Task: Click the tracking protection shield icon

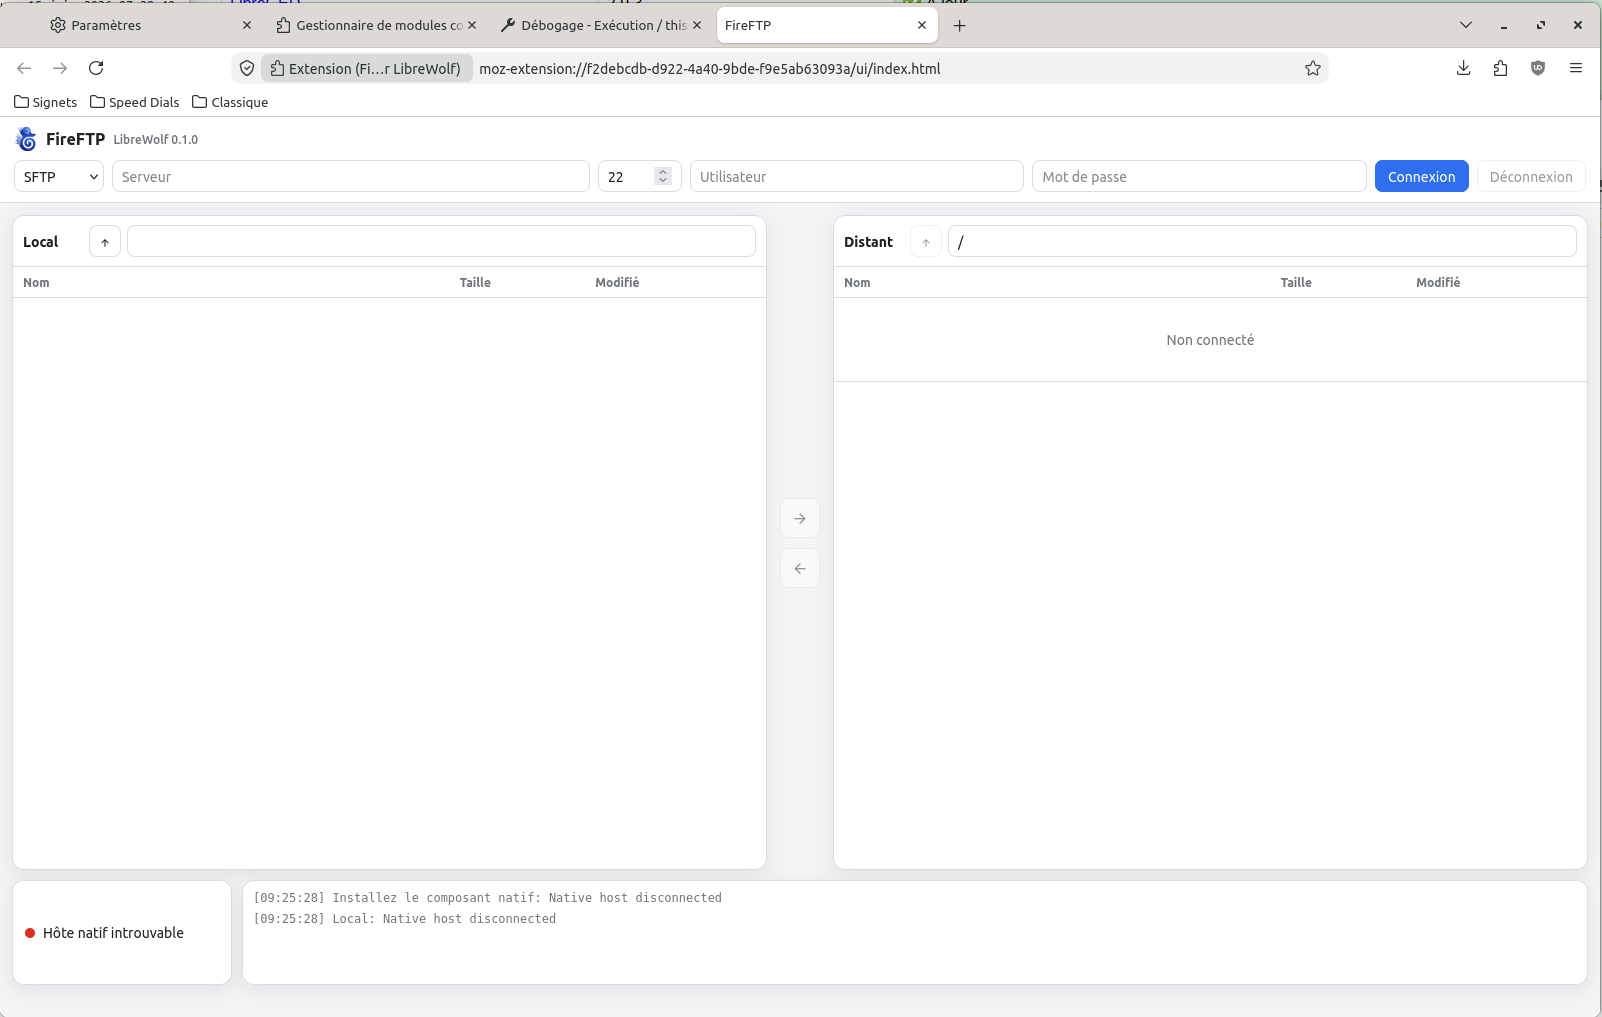Action: click(x=247, y=68)
